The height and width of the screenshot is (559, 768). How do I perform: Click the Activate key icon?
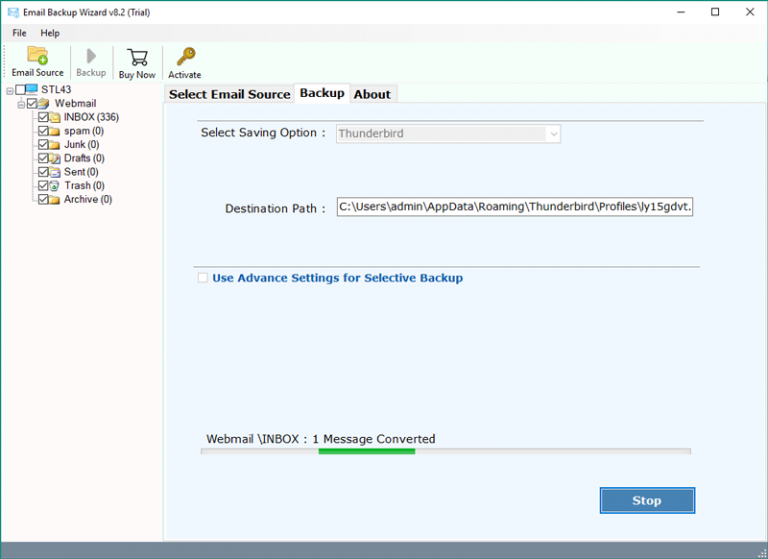pos(186,57)
